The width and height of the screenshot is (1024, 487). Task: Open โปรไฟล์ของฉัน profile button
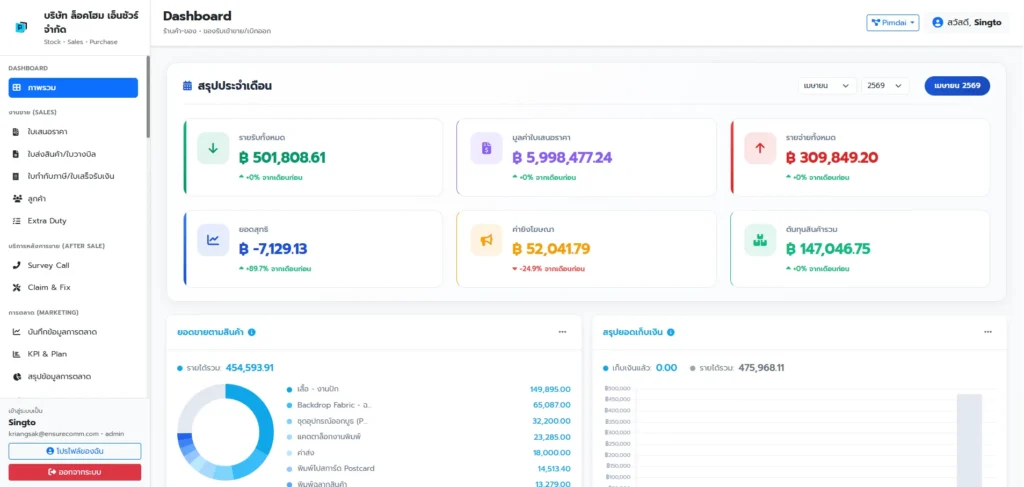75,451
